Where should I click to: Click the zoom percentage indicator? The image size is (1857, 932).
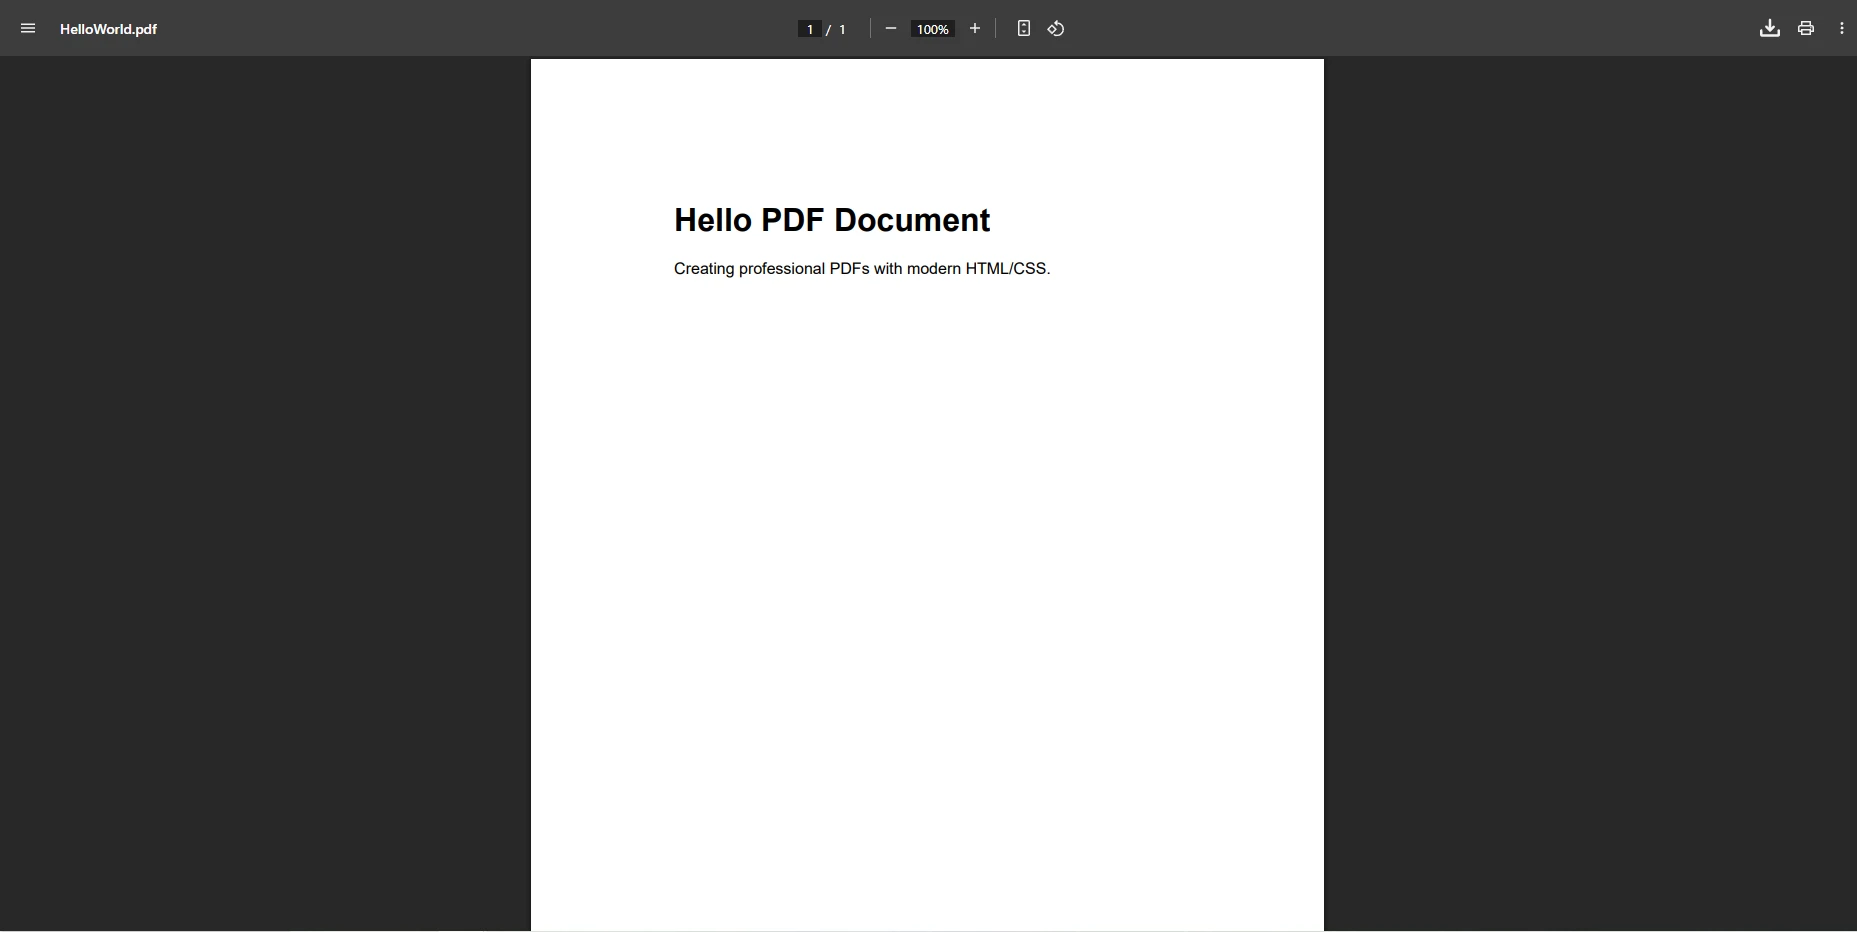[x=933, y=29]
